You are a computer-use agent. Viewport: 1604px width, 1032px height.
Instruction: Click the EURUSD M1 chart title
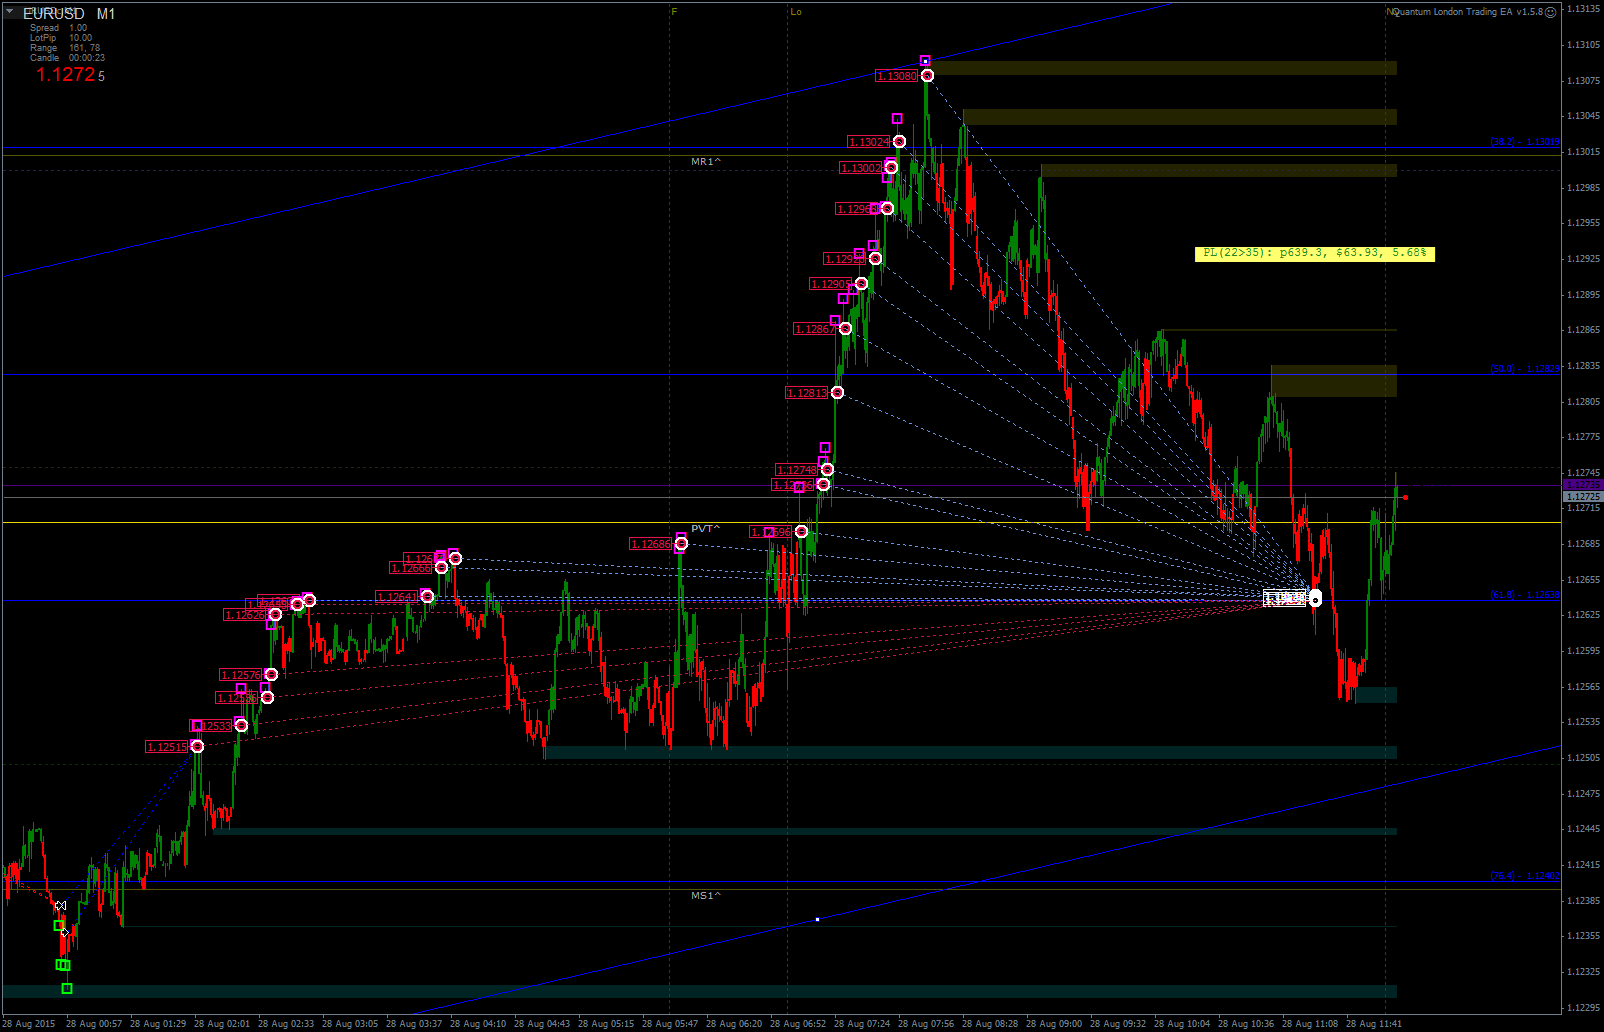(x=69, y=14)
